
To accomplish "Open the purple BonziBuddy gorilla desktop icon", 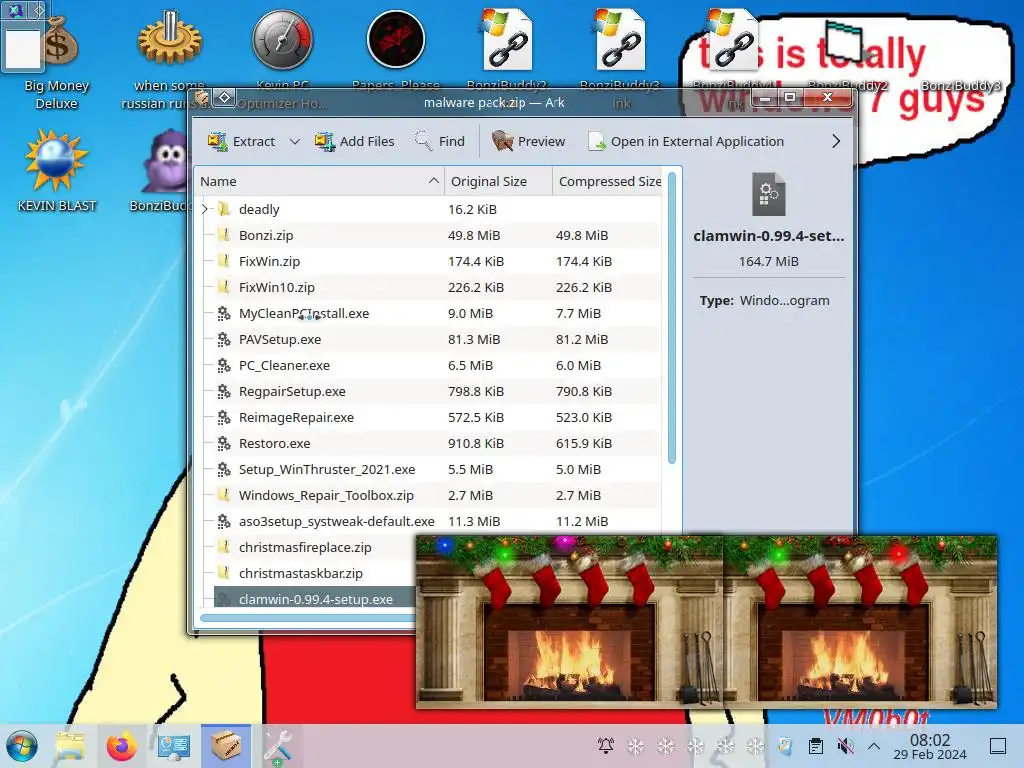I will [167, 170].
